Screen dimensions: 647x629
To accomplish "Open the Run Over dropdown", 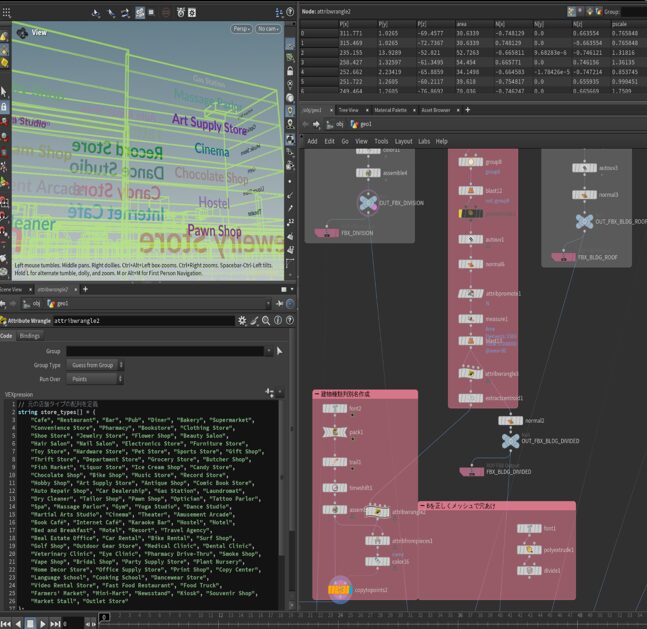I will click(95, 379).
